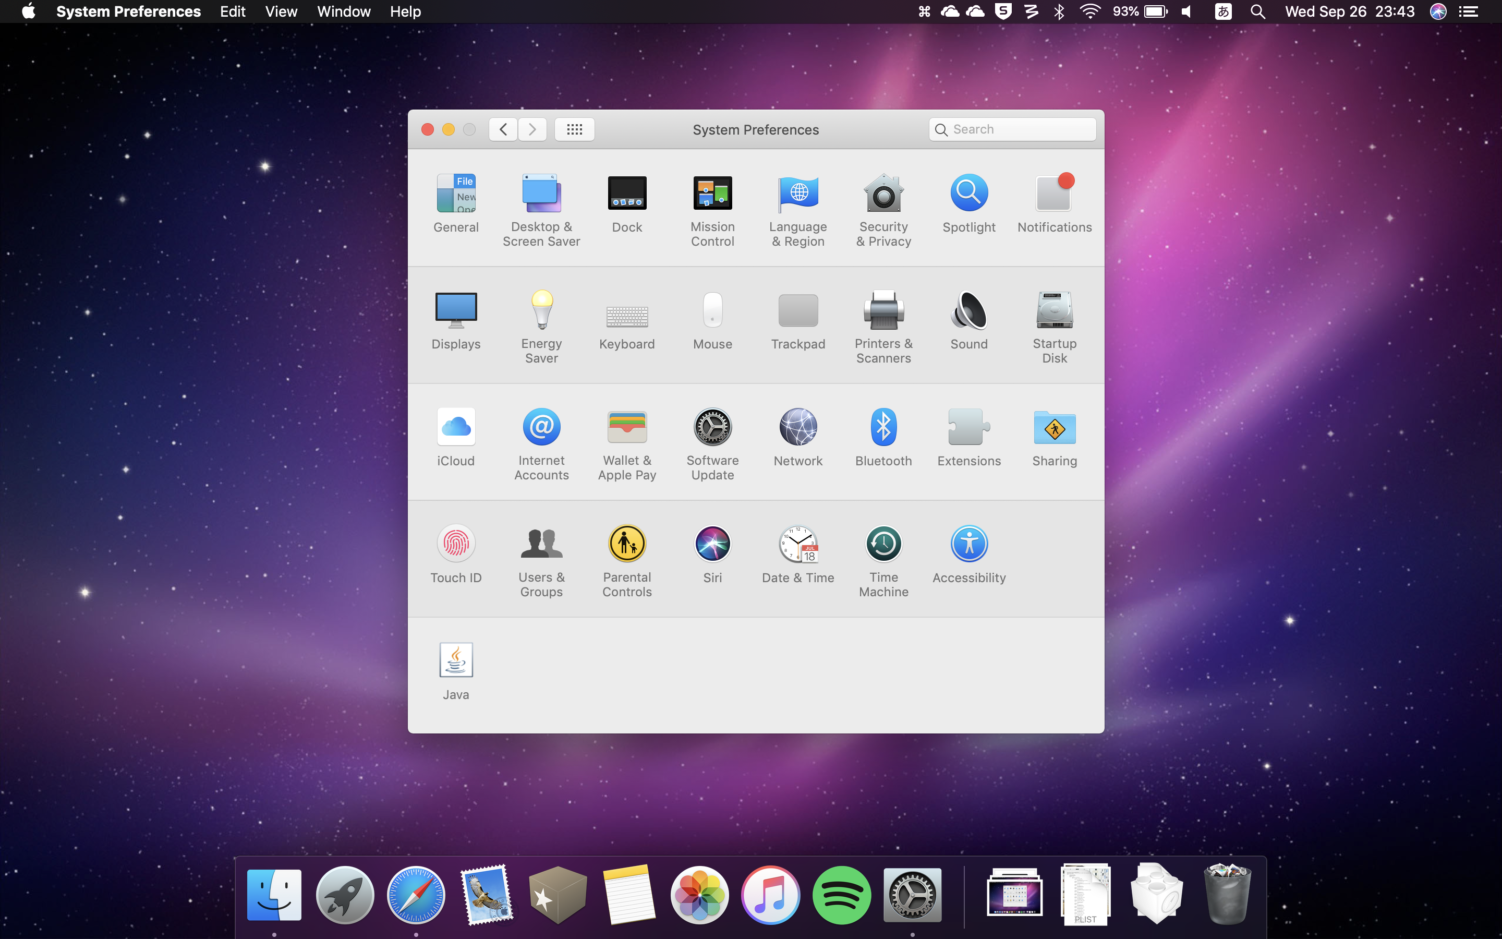Image resolution: width=1502 pixels, height=939 pixels.
Task: Open the Java control panel
Action: pos(456,671)
